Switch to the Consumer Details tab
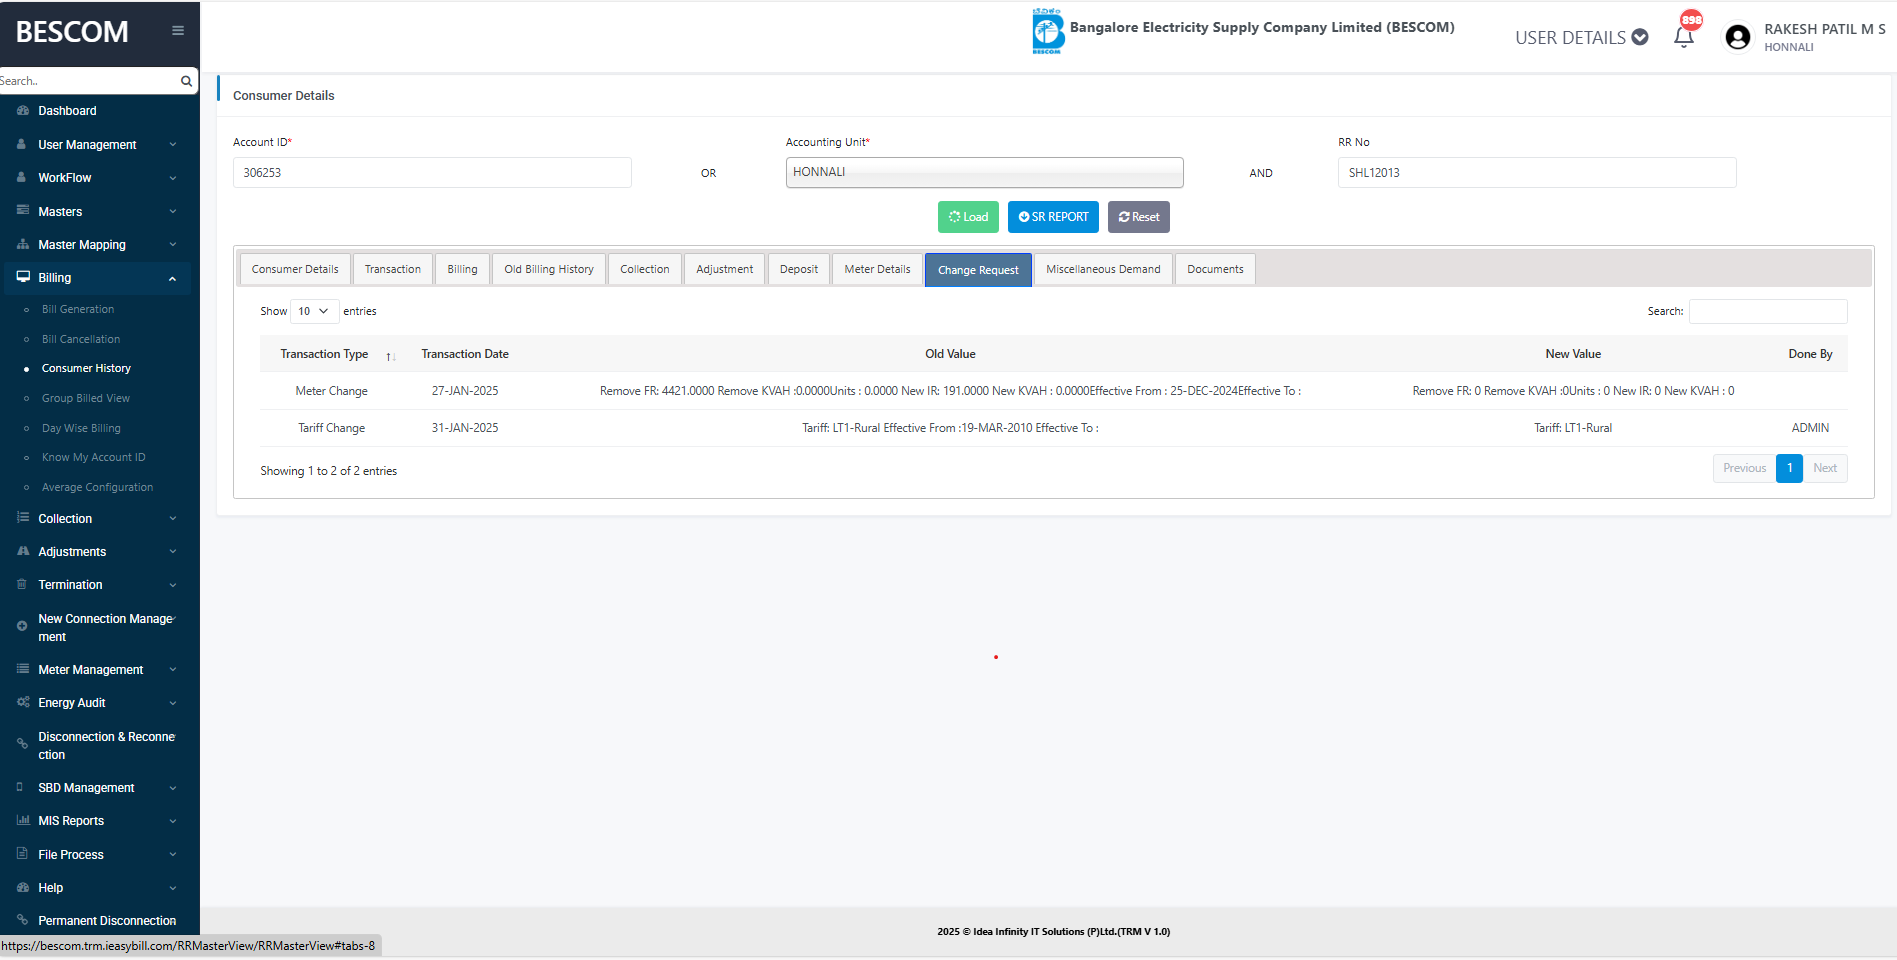1897x960 pixels. tap(295, 269)
